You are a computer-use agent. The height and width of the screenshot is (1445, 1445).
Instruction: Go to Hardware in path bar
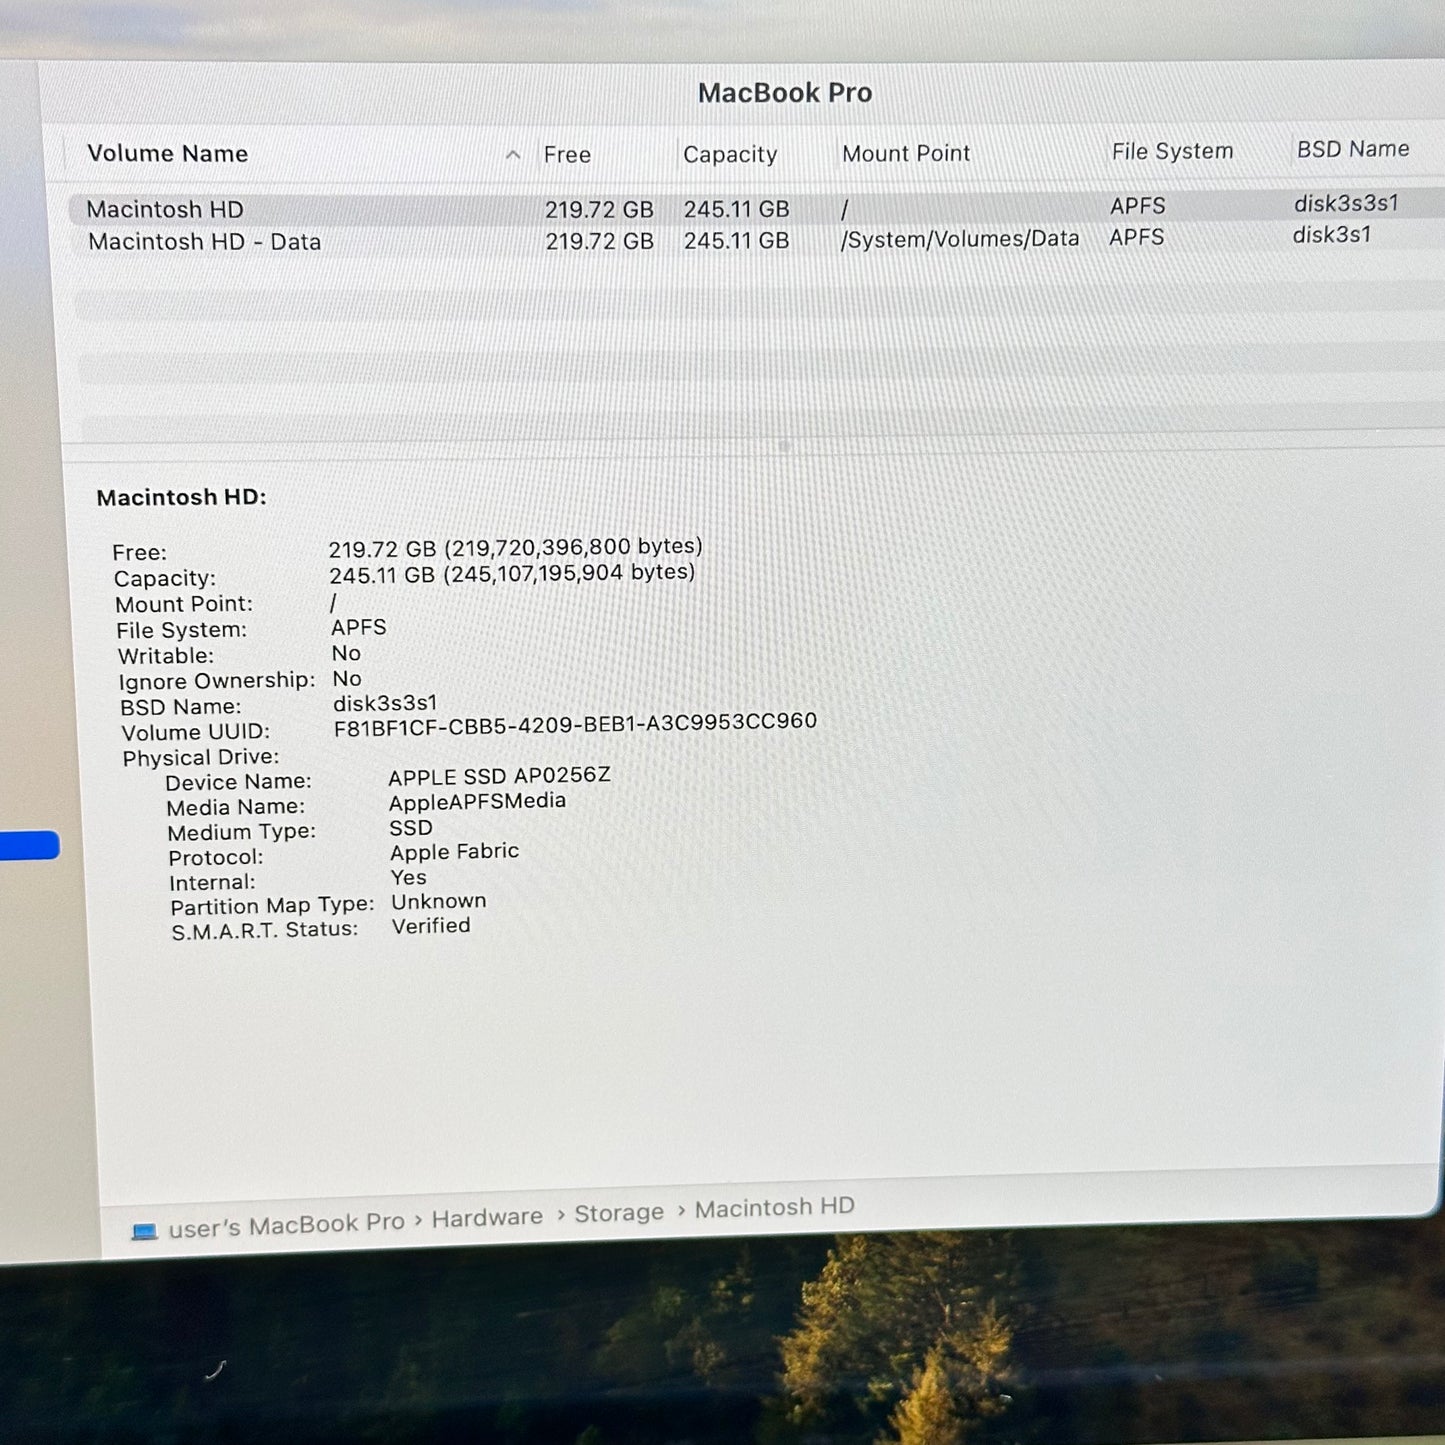[x=487, y=1218]
